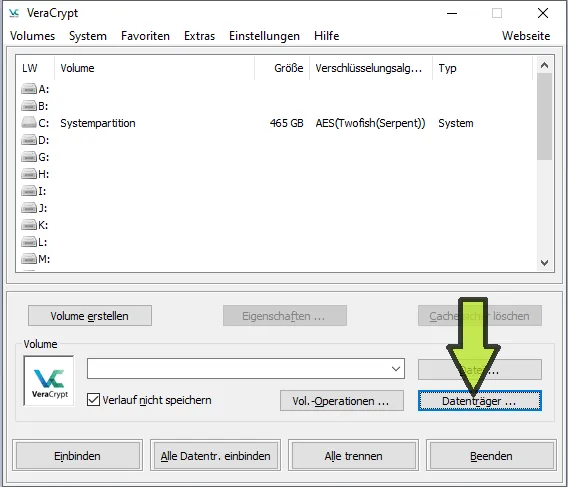Click the AES(Twofish(Serpent)) cell

(x=370, y=123)
